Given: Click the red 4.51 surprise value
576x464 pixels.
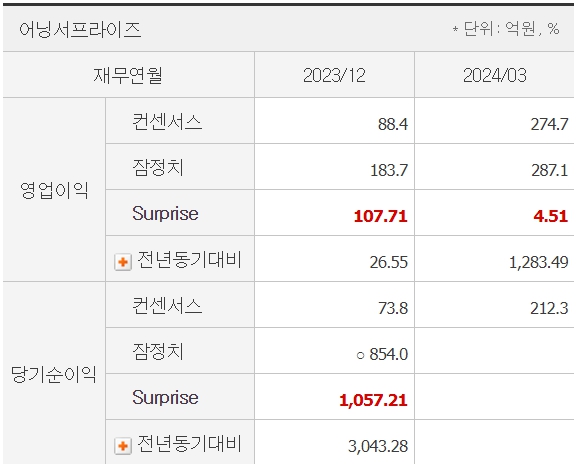Looking at the screenshot, I should [x=551, y=216].
